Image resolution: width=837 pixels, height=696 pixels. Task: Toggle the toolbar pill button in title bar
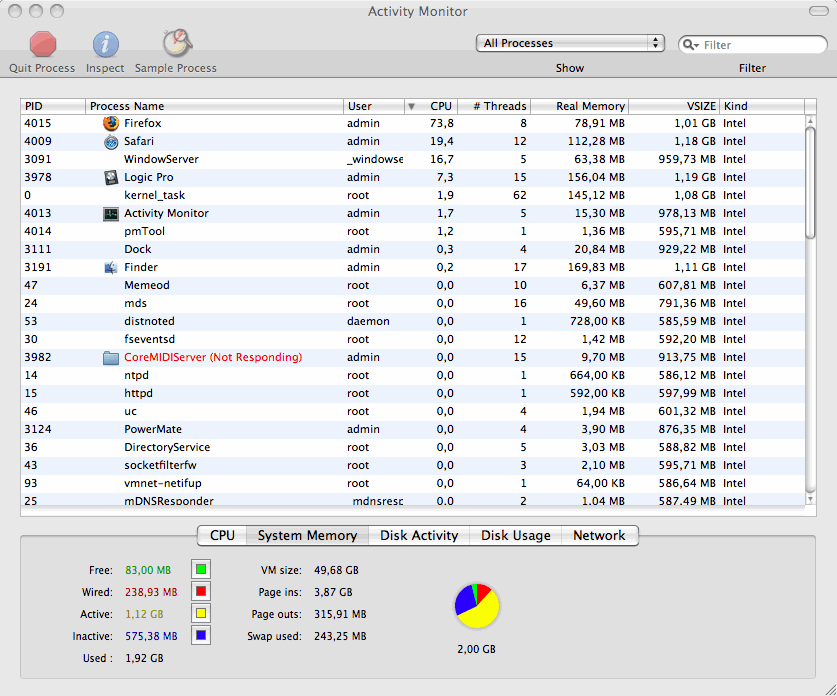pos(819,11)
